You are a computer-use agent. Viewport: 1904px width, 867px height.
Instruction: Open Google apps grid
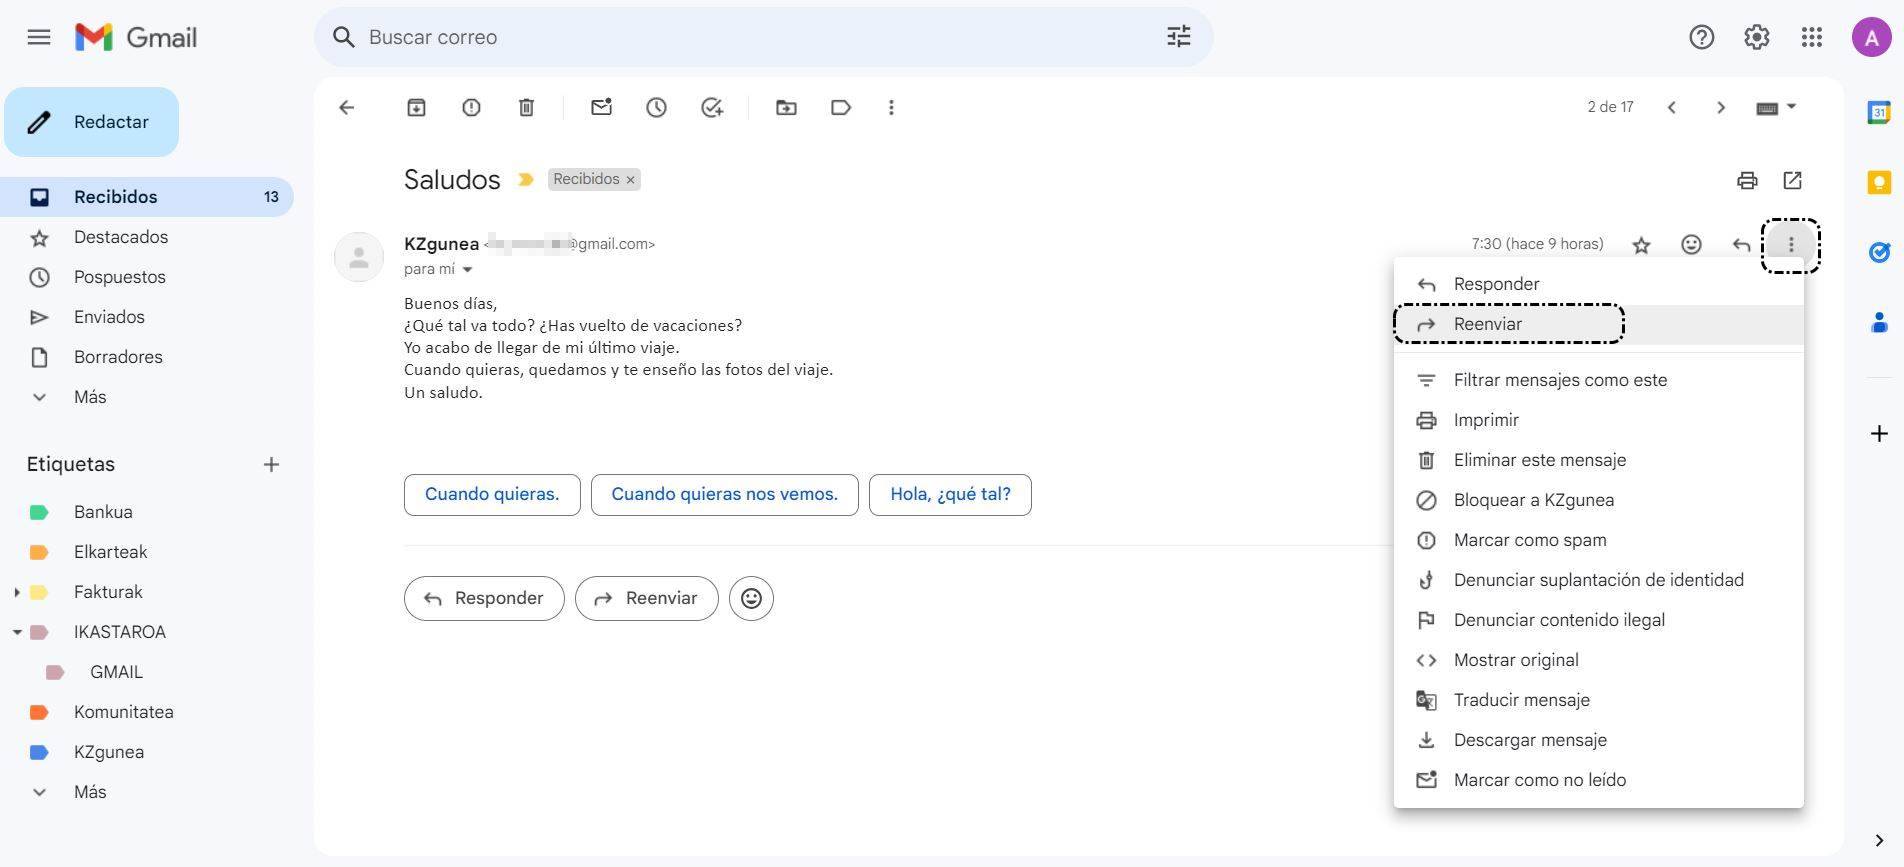tap(1811, 37)
